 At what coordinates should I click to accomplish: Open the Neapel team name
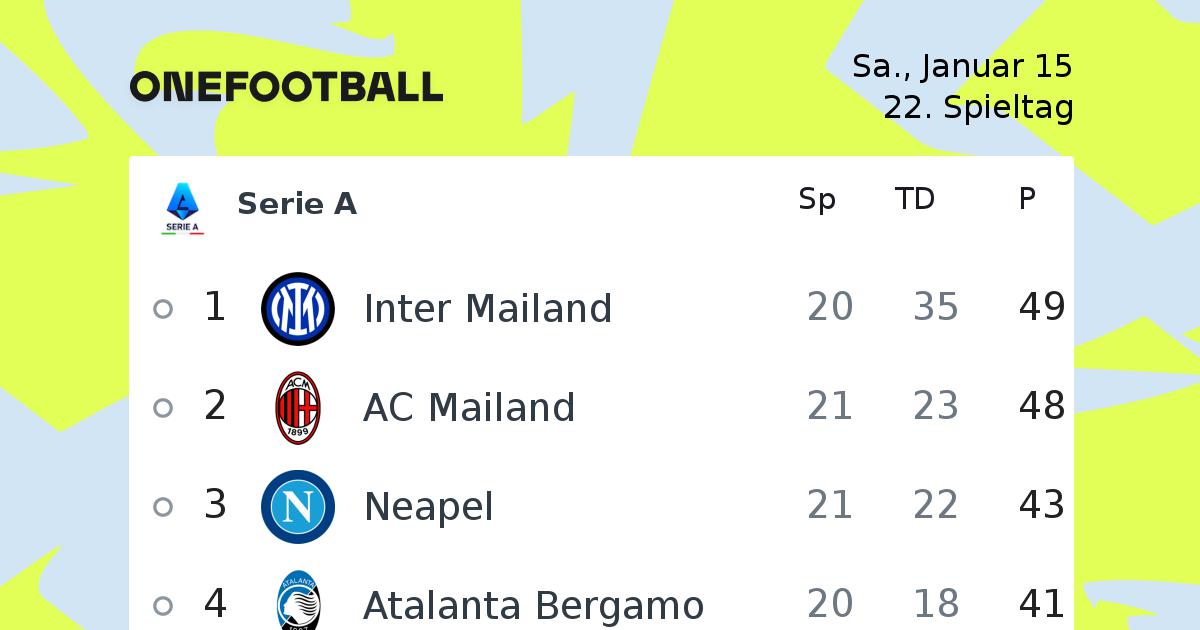429,508
